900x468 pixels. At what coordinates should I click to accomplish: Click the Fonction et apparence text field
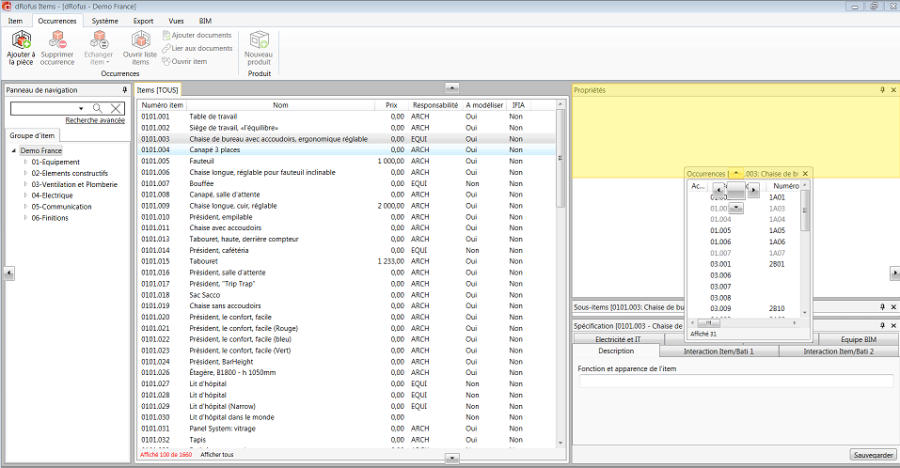pos(735,381)
